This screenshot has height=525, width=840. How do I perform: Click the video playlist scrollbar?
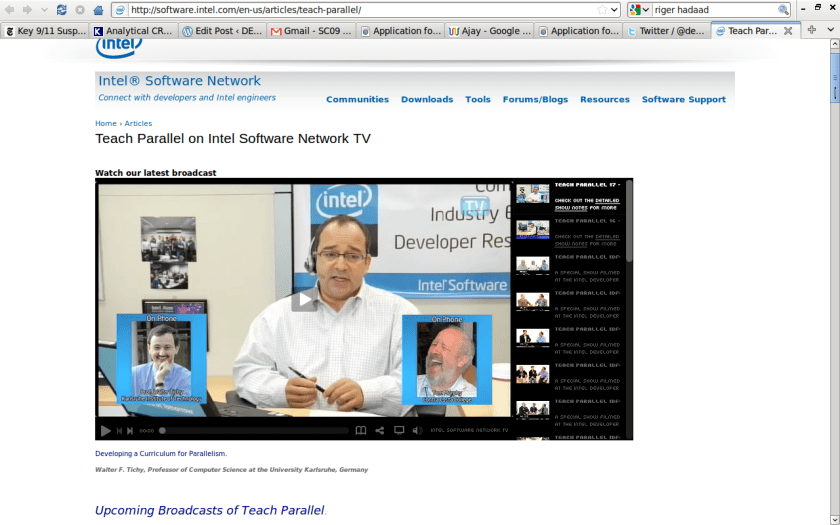click(x=629, y=221)
